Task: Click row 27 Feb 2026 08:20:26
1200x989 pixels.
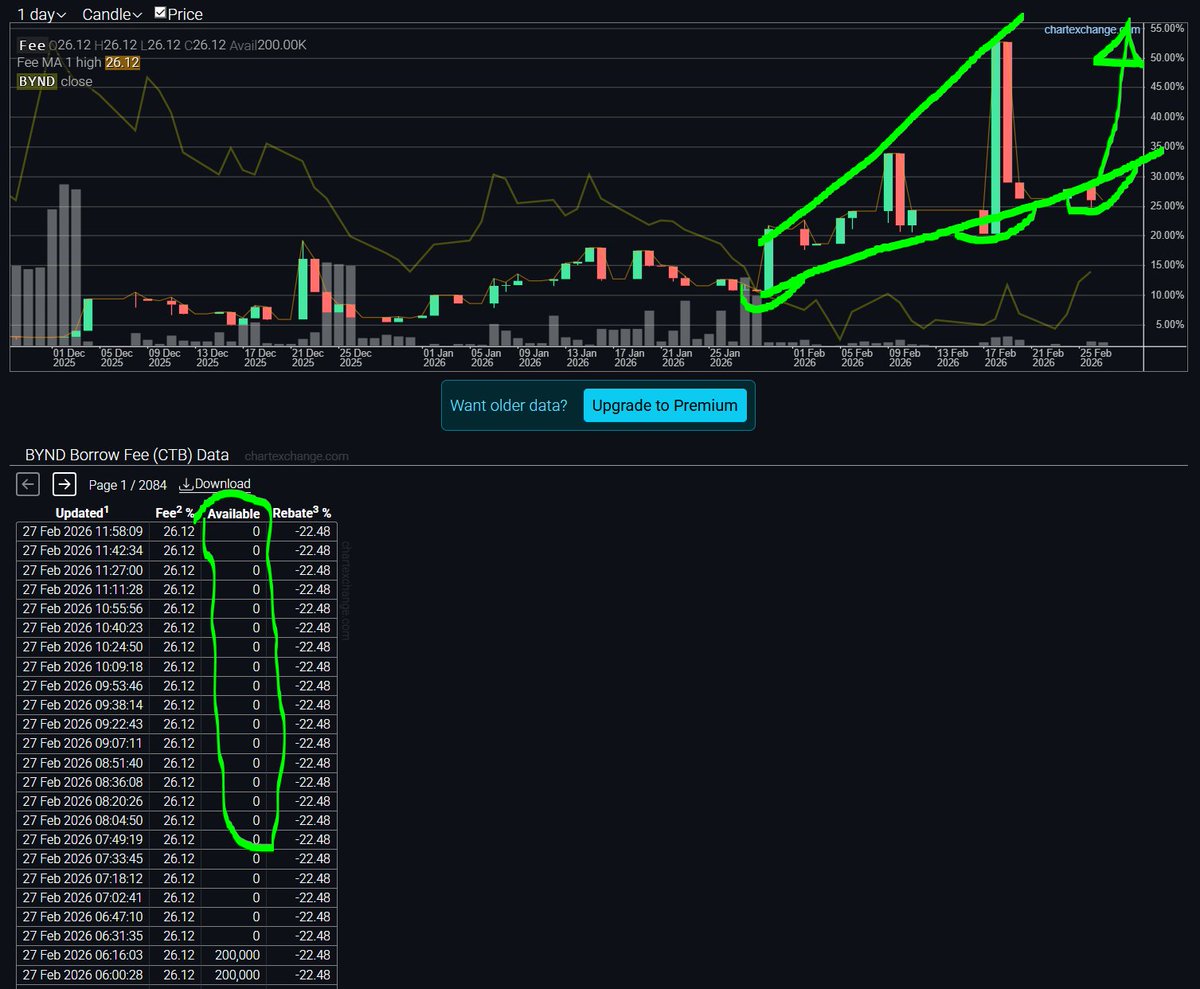Action: 177,801
